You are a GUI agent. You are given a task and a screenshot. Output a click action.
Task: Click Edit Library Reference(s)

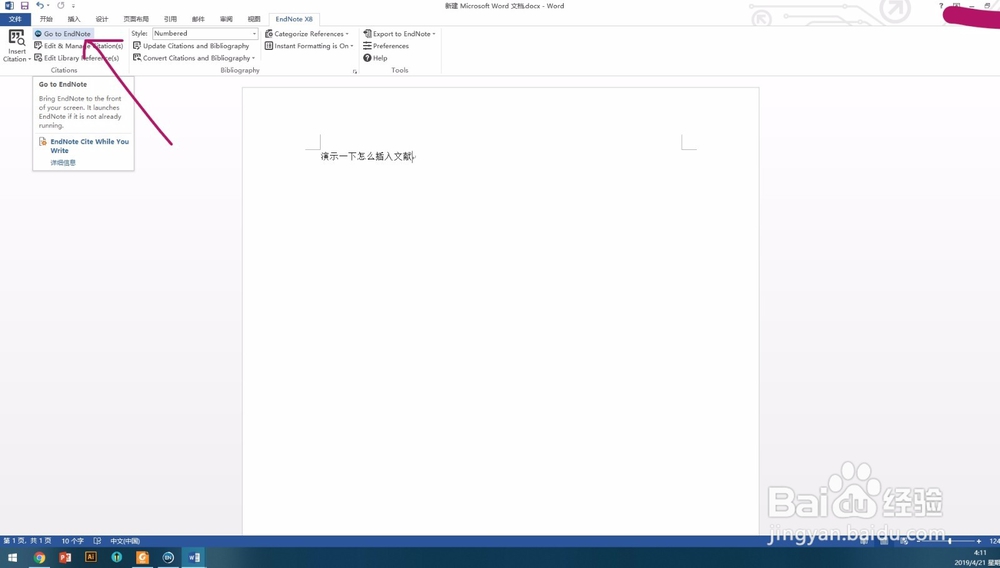pyautogui.click(x=77, y=58)
